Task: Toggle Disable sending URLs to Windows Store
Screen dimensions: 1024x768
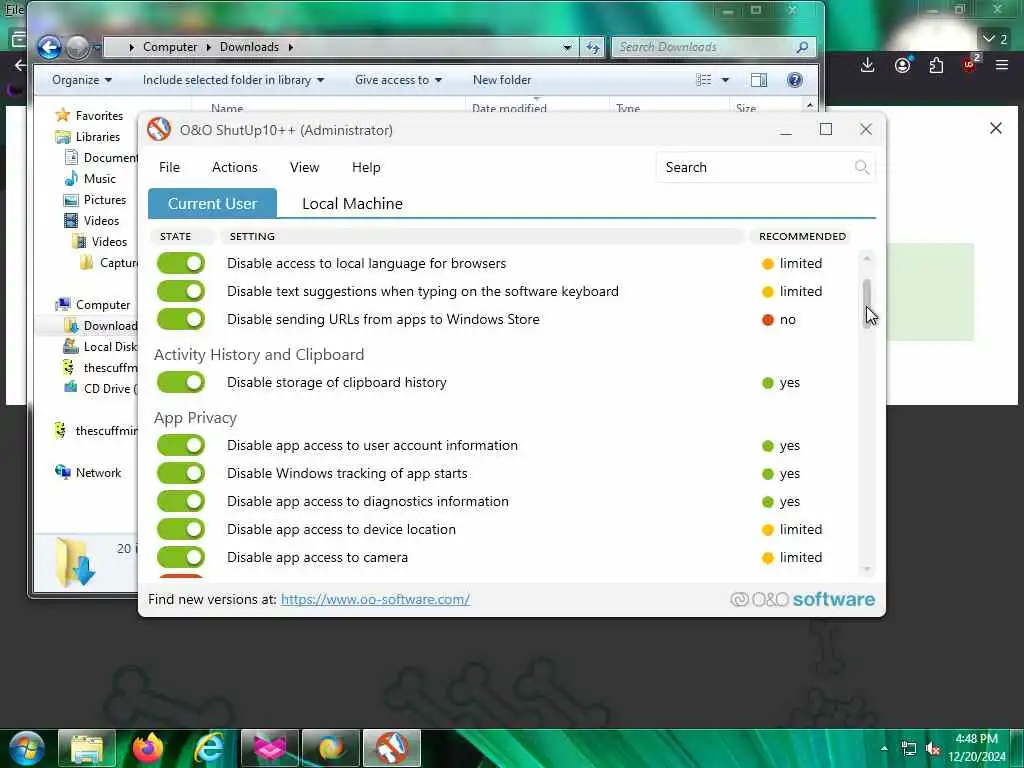Action: point(181,319)
